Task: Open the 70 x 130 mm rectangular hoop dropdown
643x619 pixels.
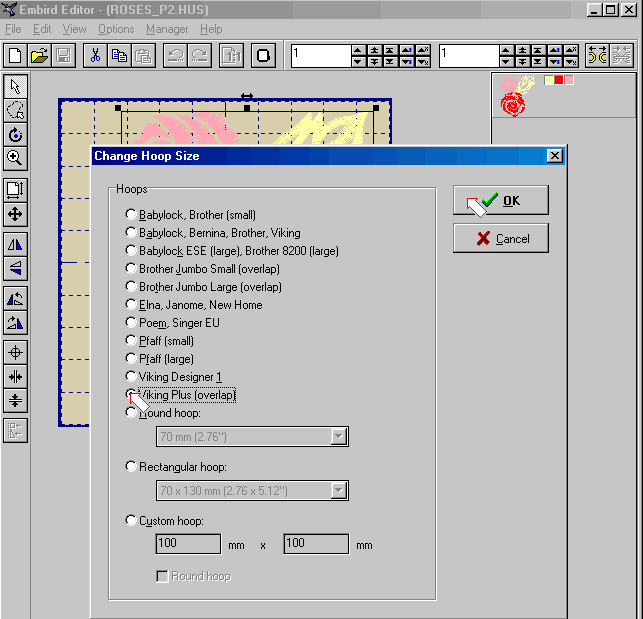Action: tap(339, 490)
